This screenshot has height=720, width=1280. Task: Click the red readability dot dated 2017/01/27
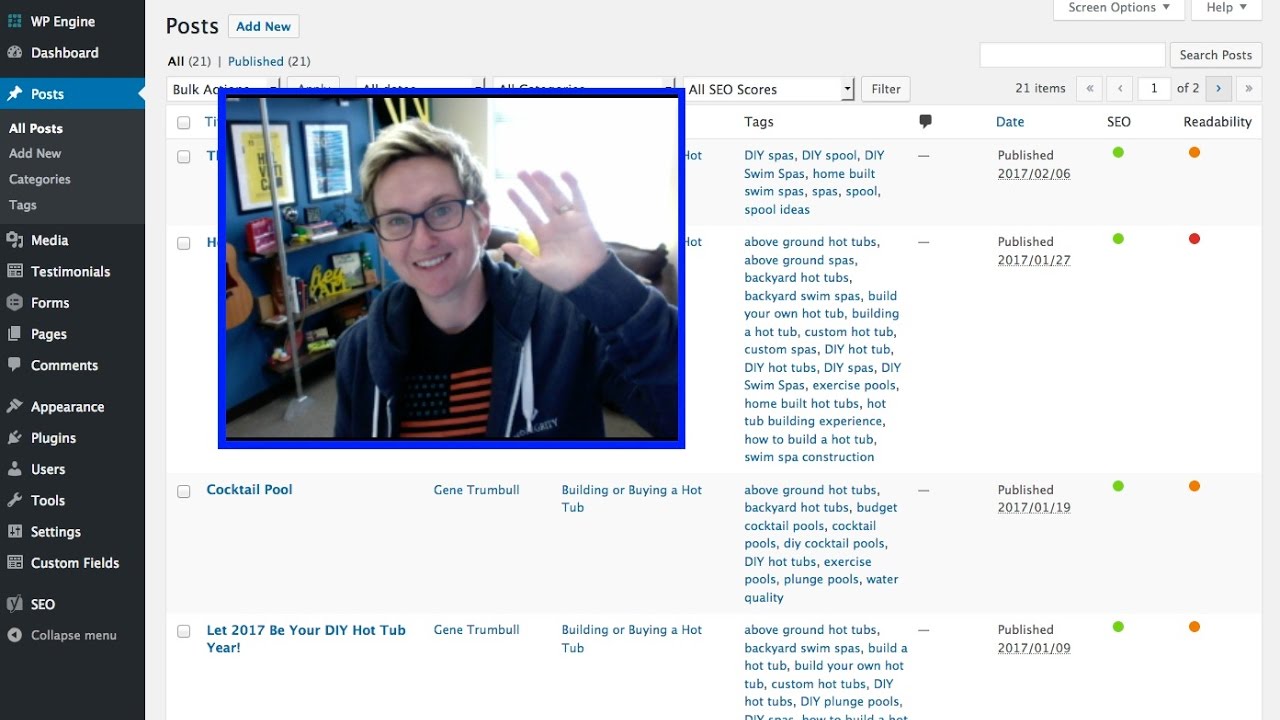1194,238
